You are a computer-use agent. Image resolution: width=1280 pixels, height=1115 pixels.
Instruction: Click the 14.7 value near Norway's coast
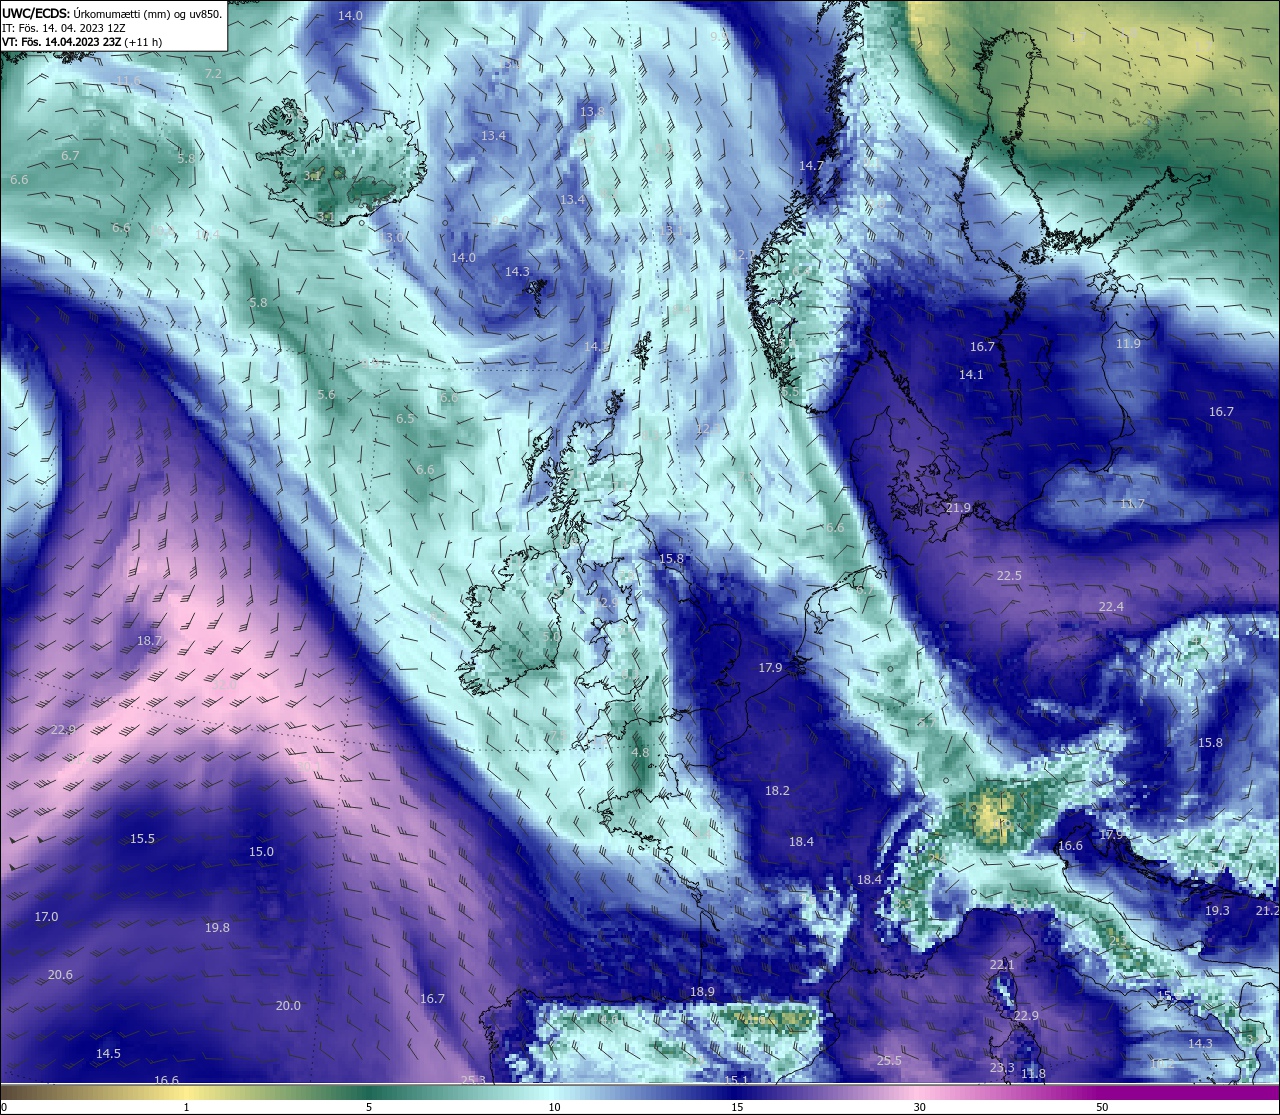pyautogui.click(x=811, y=165)
